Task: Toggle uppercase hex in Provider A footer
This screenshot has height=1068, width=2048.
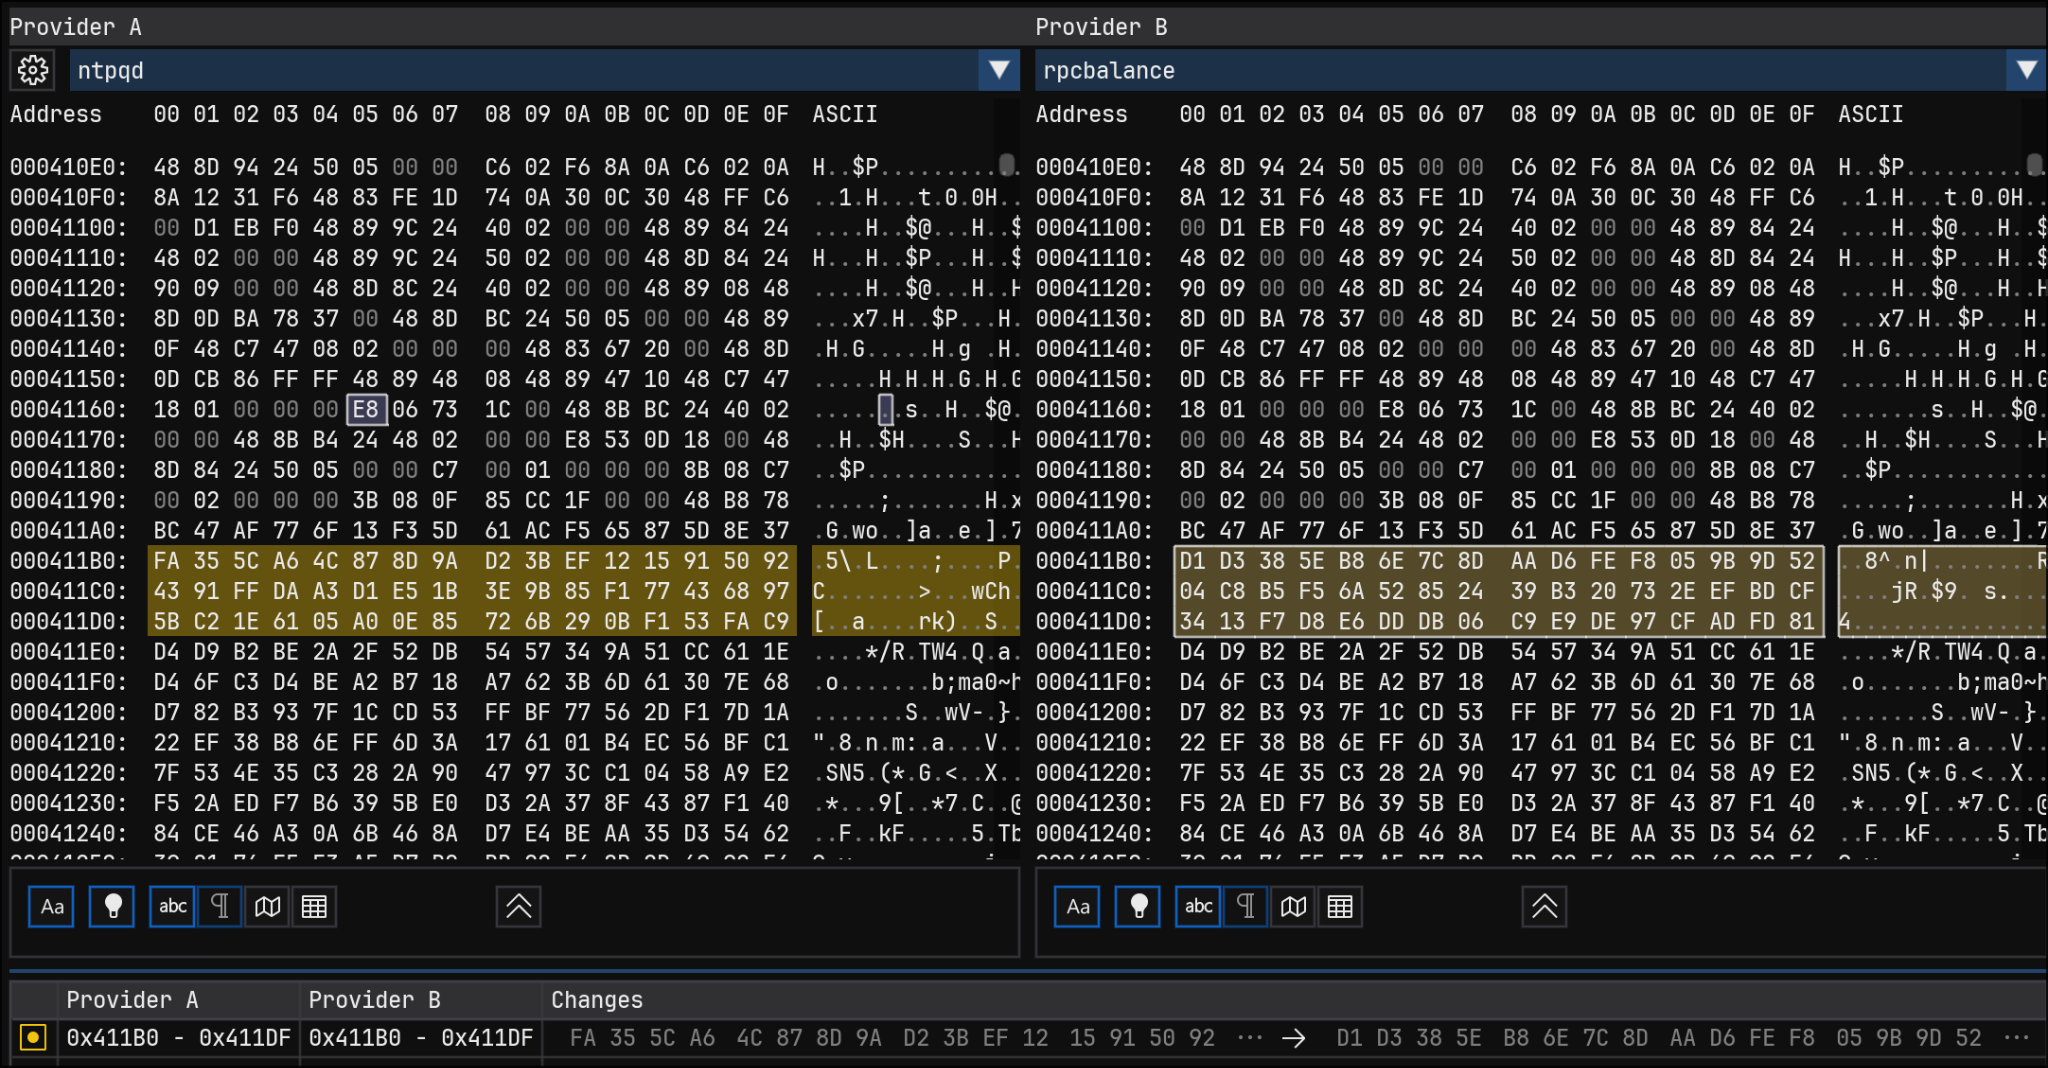Action: (x=52, y=907)
